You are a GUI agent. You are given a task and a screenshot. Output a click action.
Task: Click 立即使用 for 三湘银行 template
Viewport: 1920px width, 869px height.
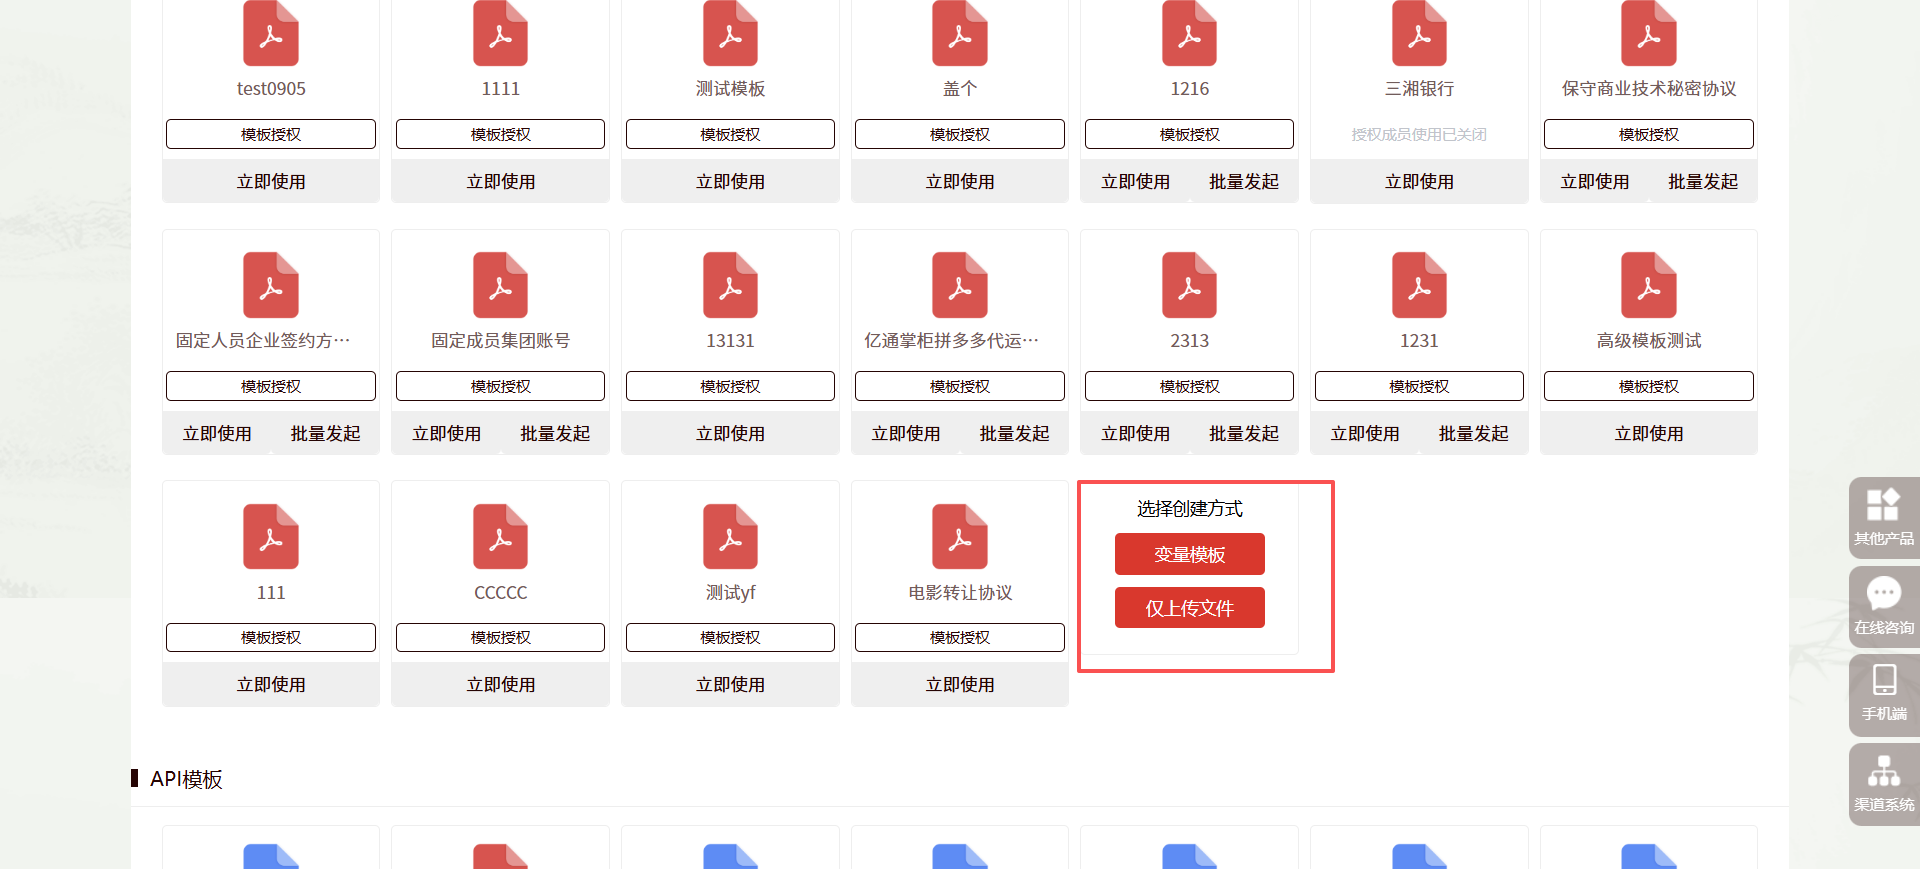click(1418, 182)
